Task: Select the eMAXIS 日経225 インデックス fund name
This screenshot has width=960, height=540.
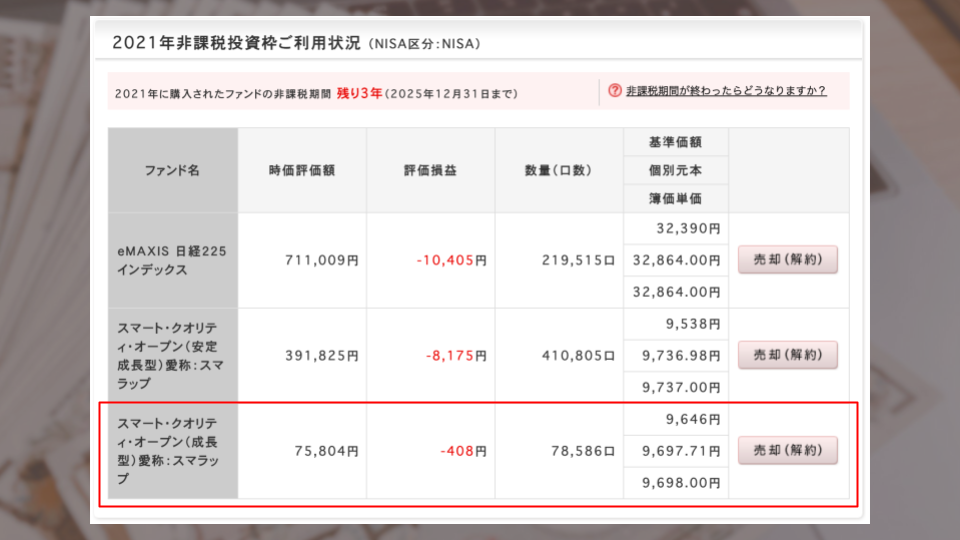Action: [169, 260]
